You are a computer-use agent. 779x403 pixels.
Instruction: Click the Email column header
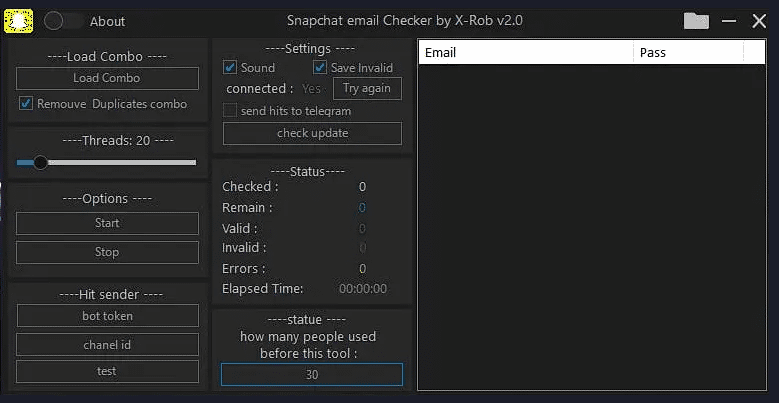coord(525,52)
